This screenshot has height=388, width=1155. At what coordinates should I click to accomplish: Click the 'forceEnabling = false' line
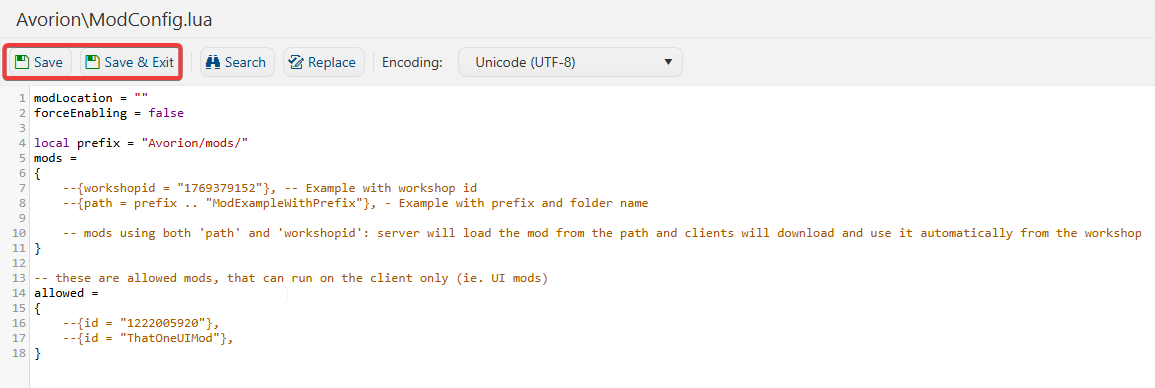tap(108, 113)
